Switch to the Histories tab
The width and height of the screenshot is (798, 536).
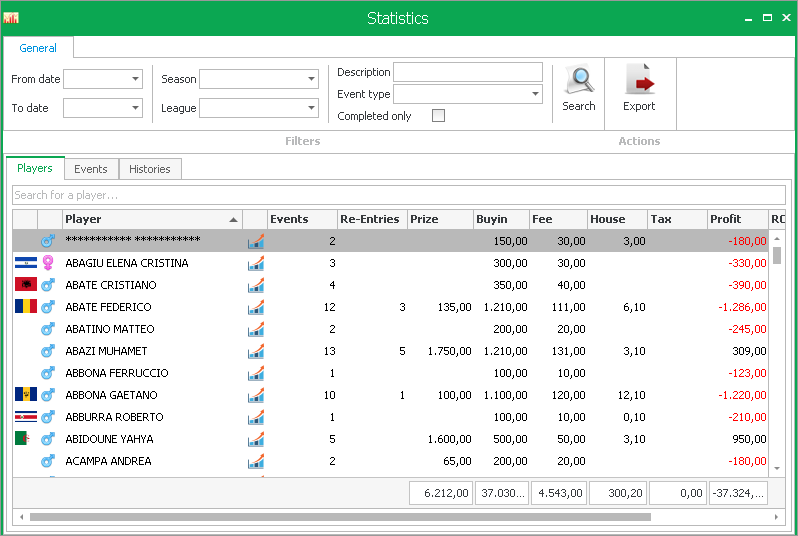point(150,169)
